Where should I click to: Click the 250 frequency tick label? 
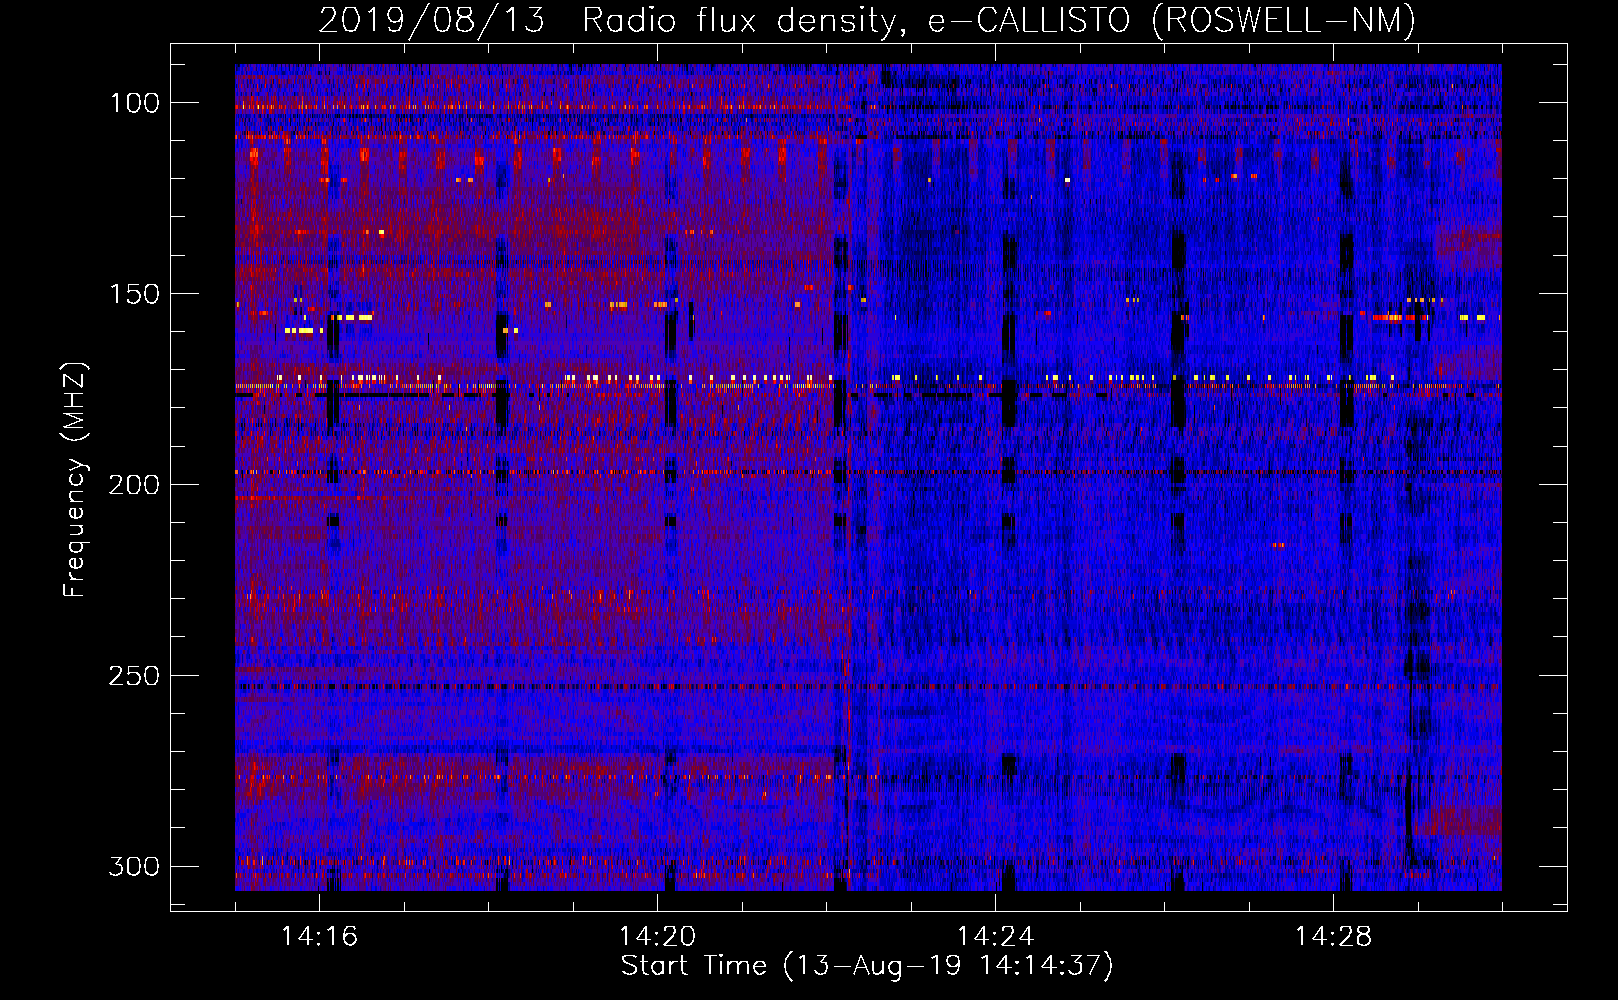(x=134, y=676)
